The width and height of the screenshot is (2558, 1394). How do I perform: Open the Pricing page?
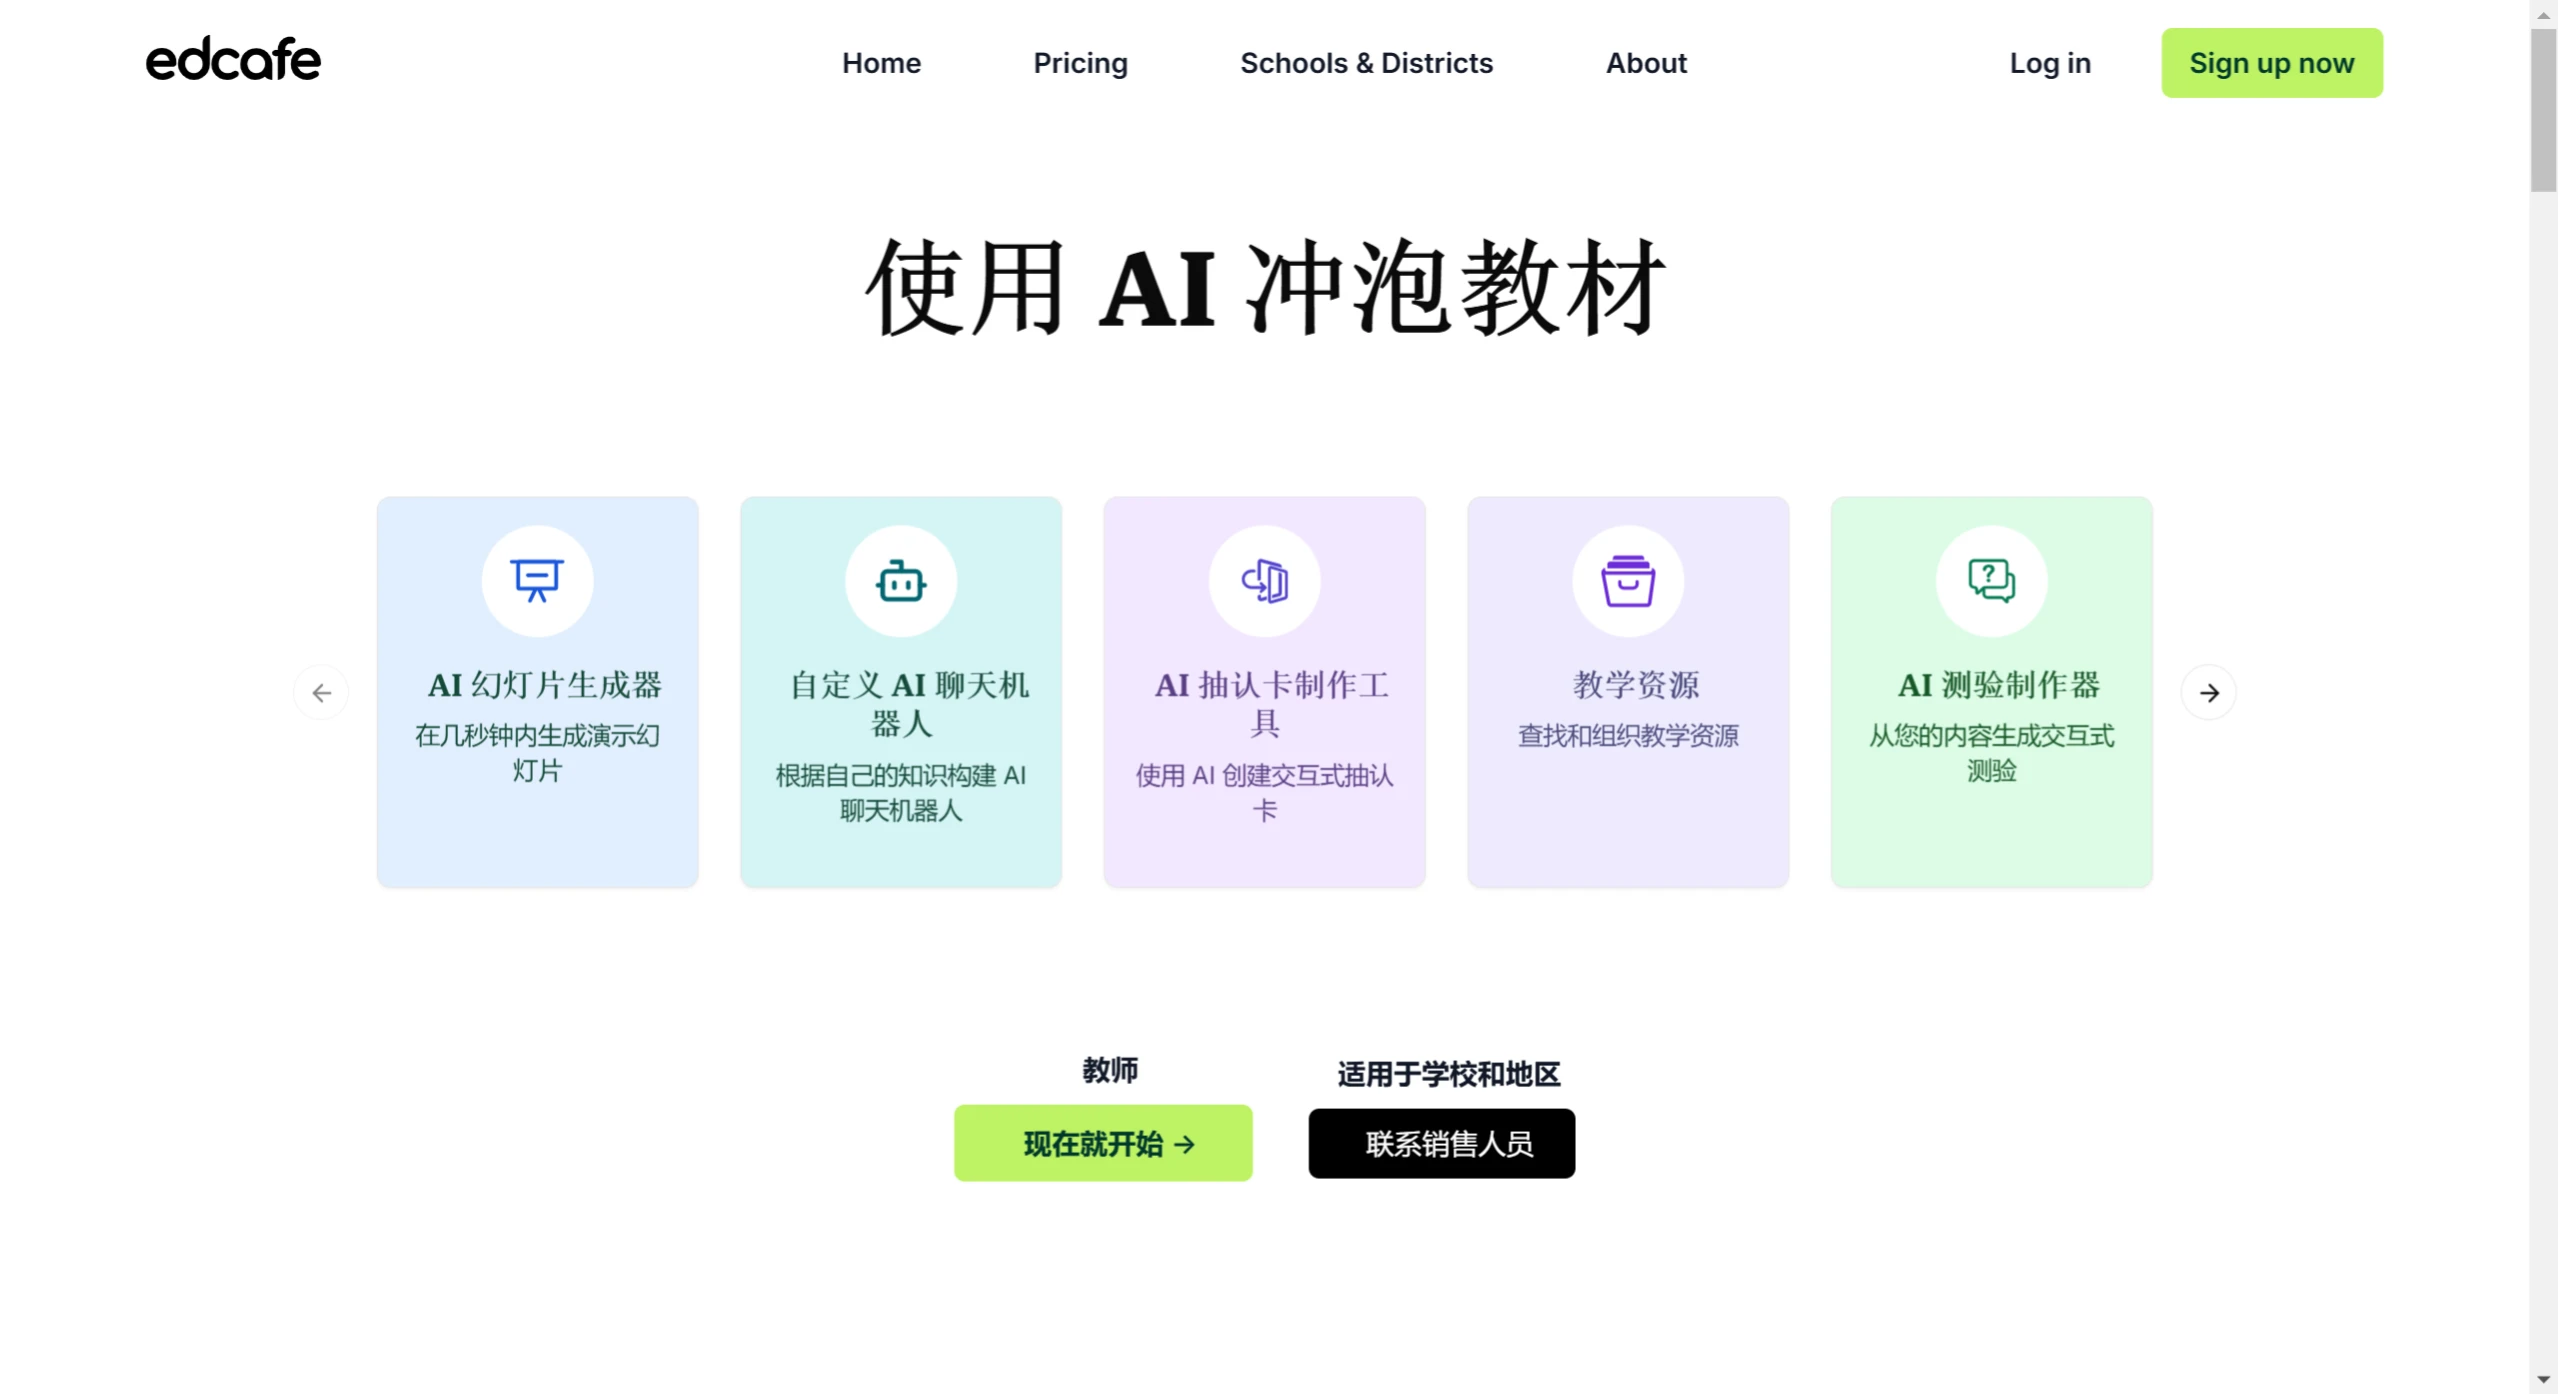coord(1079,63)
